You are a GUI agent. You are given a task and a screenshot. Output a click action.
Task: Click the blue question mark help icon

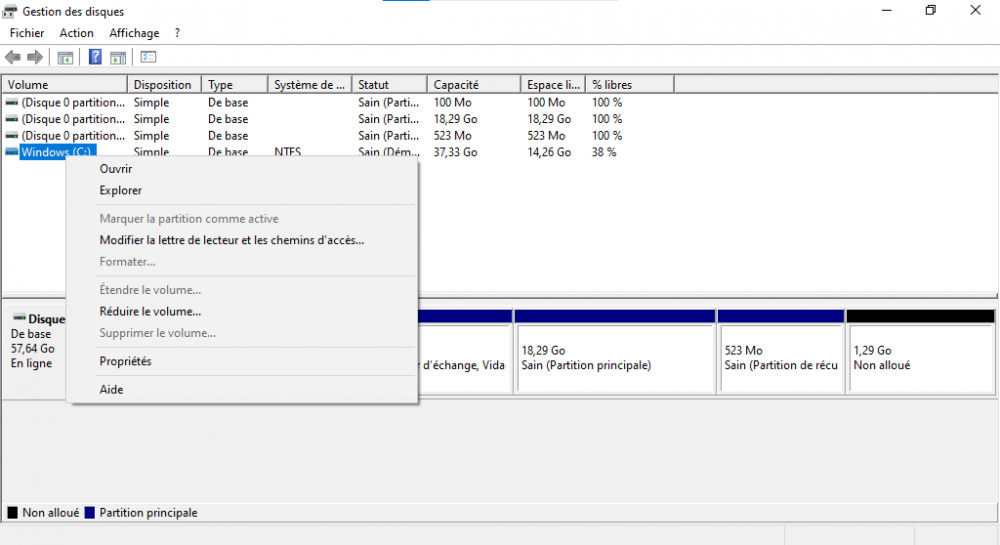[x=95, y=57]
